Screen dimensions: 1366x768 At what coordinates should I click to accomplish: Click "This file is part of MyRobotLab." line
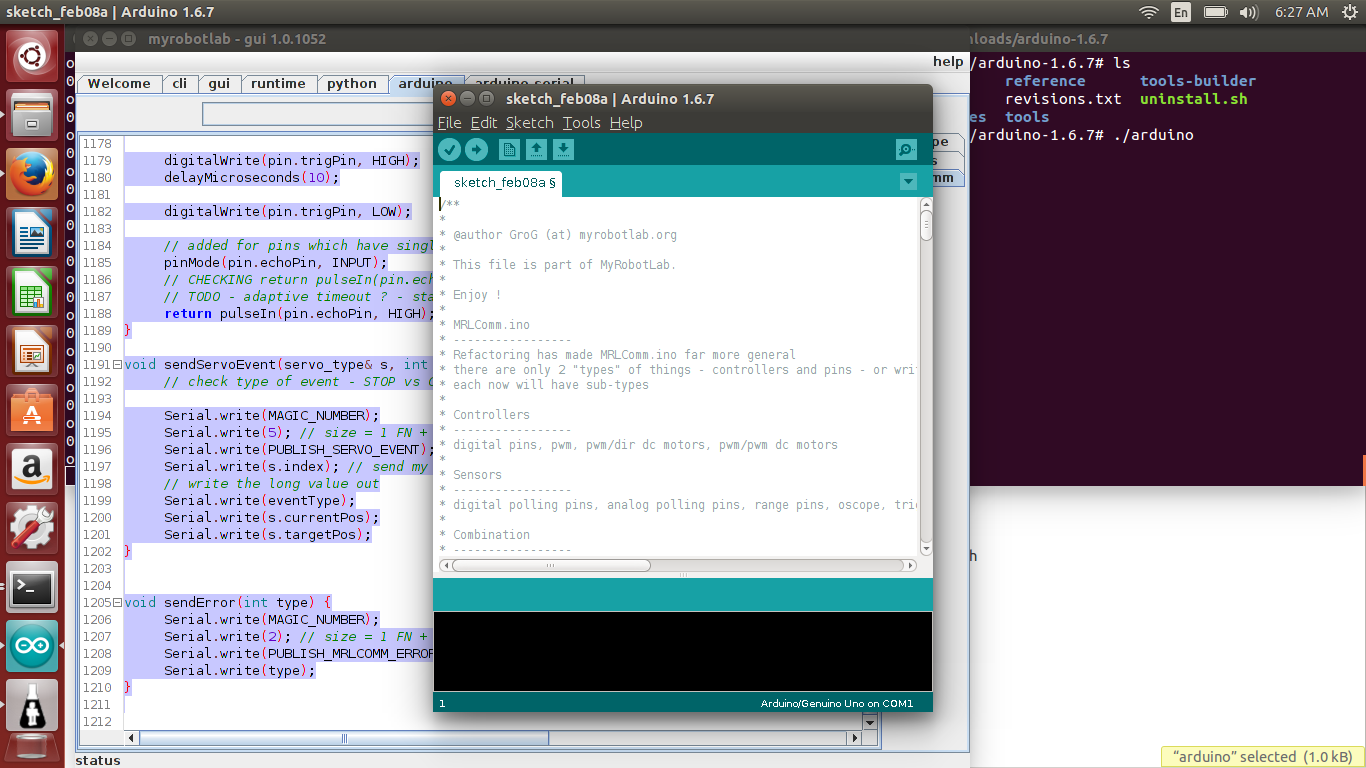click(565, 265)
